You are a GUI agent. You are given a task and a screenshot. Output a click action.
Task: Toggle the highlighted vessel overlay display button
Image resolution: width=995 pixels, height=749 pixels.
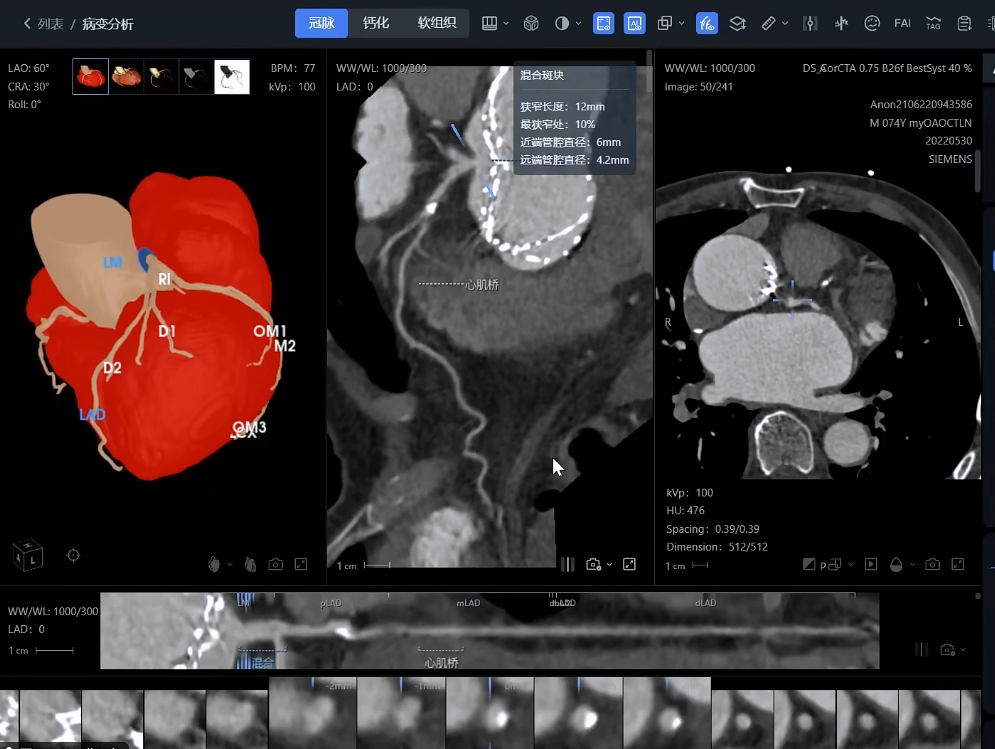707,23
